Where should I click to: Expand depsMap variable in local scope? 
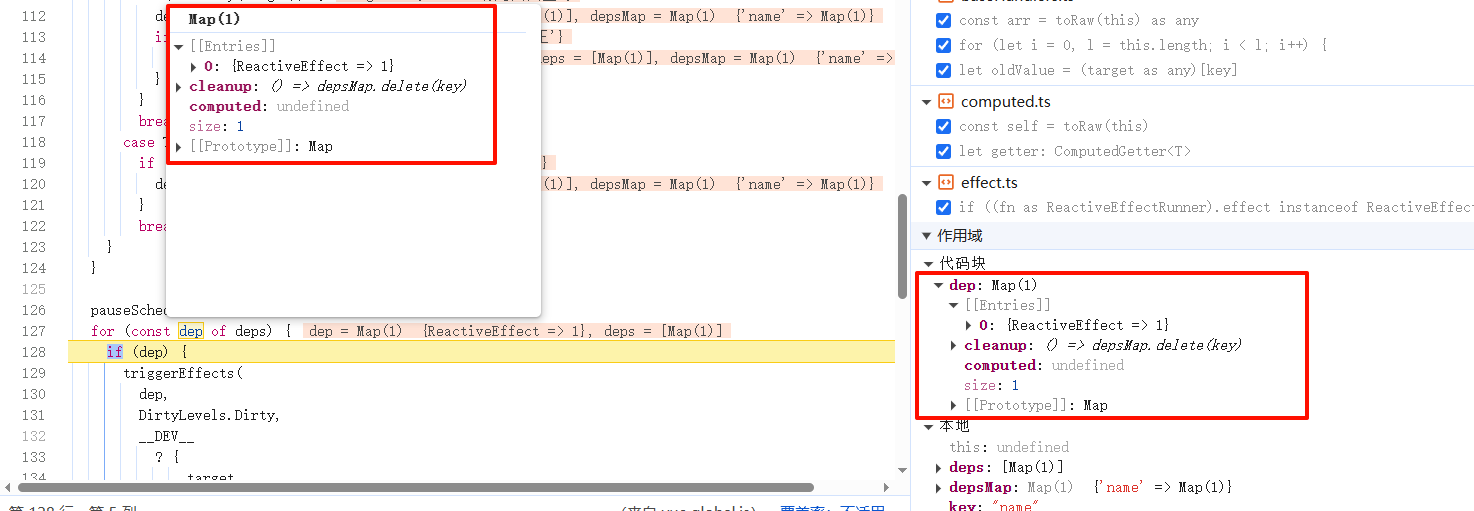point(938,487)
